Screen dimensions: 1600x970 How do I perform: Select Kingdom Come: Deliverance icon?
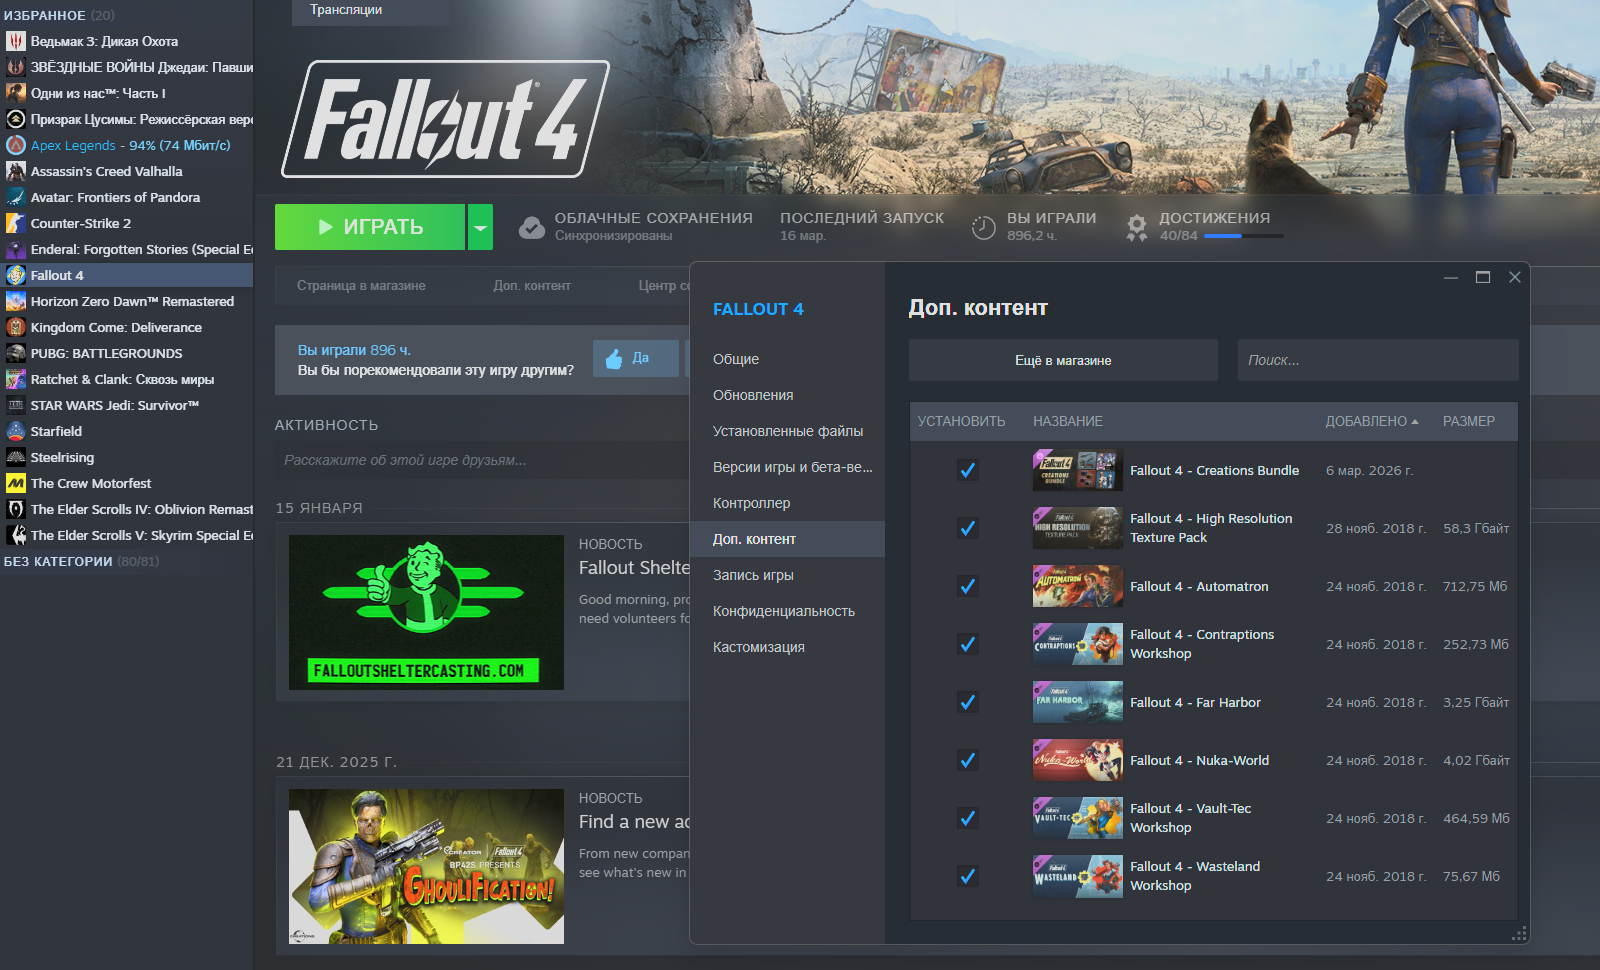pos(15,327)
